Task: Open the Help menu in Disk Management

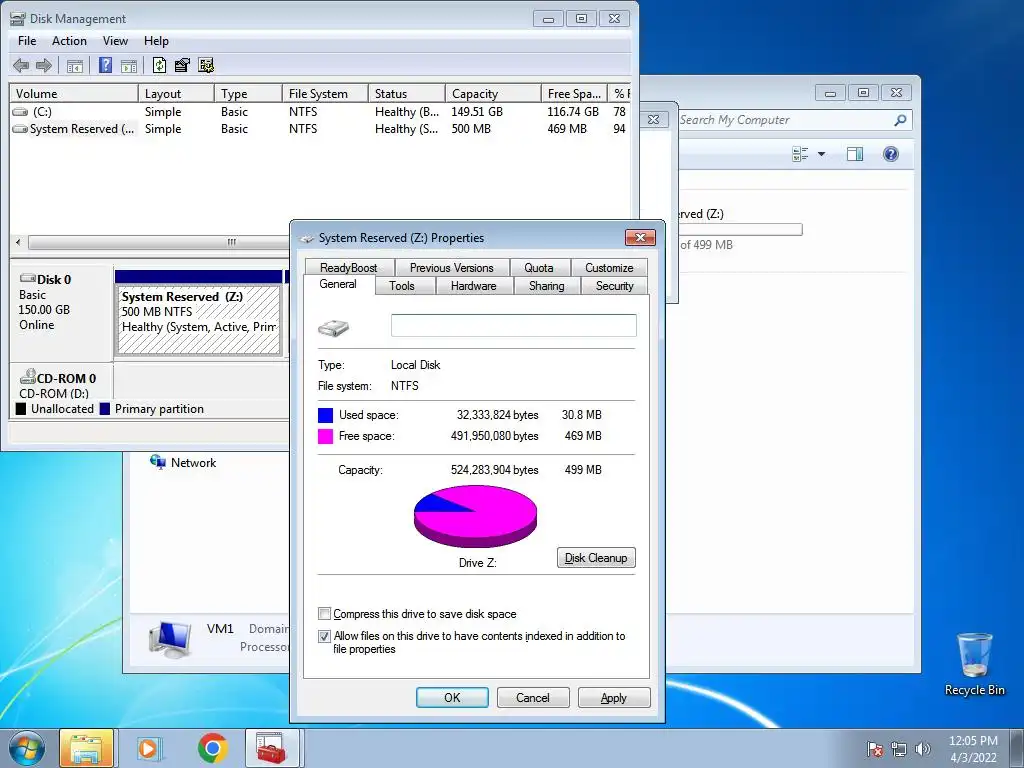Action: coord(156,40)
